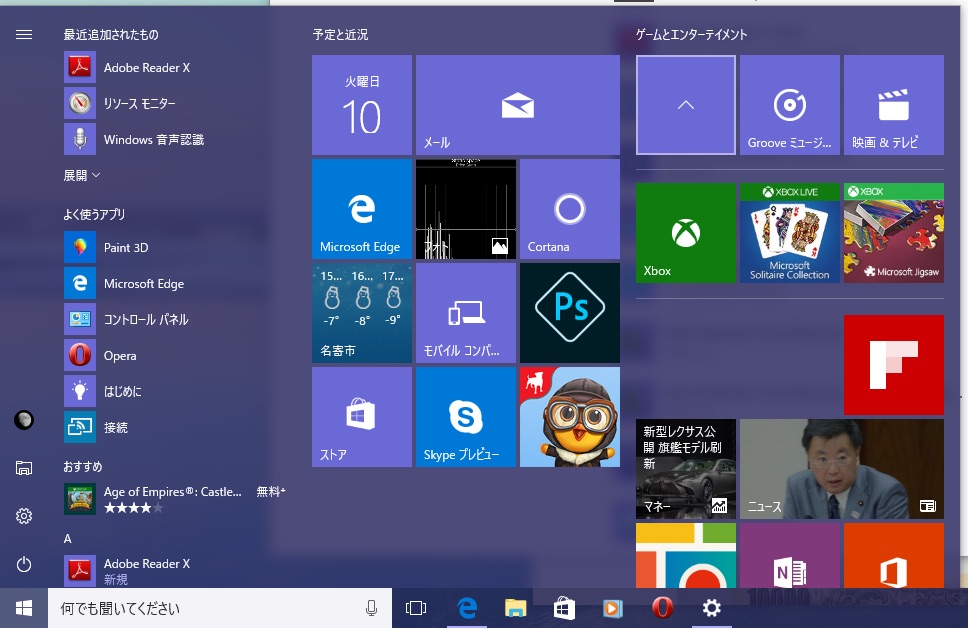Open the Microsoft Jigsaw tile
This screenshot has width=968, height=628.
click(x=894, y=233)
